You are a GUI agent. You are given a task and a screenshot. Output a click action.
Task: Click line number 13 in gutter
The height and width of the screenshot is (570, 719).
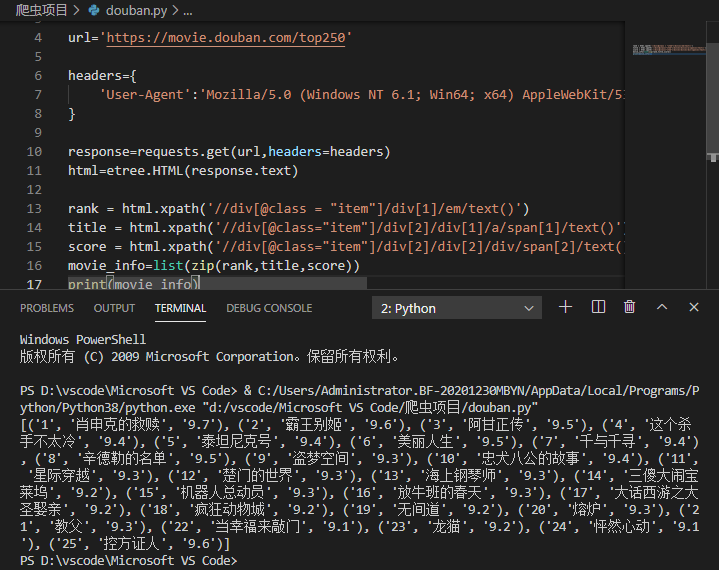(34, 209)
